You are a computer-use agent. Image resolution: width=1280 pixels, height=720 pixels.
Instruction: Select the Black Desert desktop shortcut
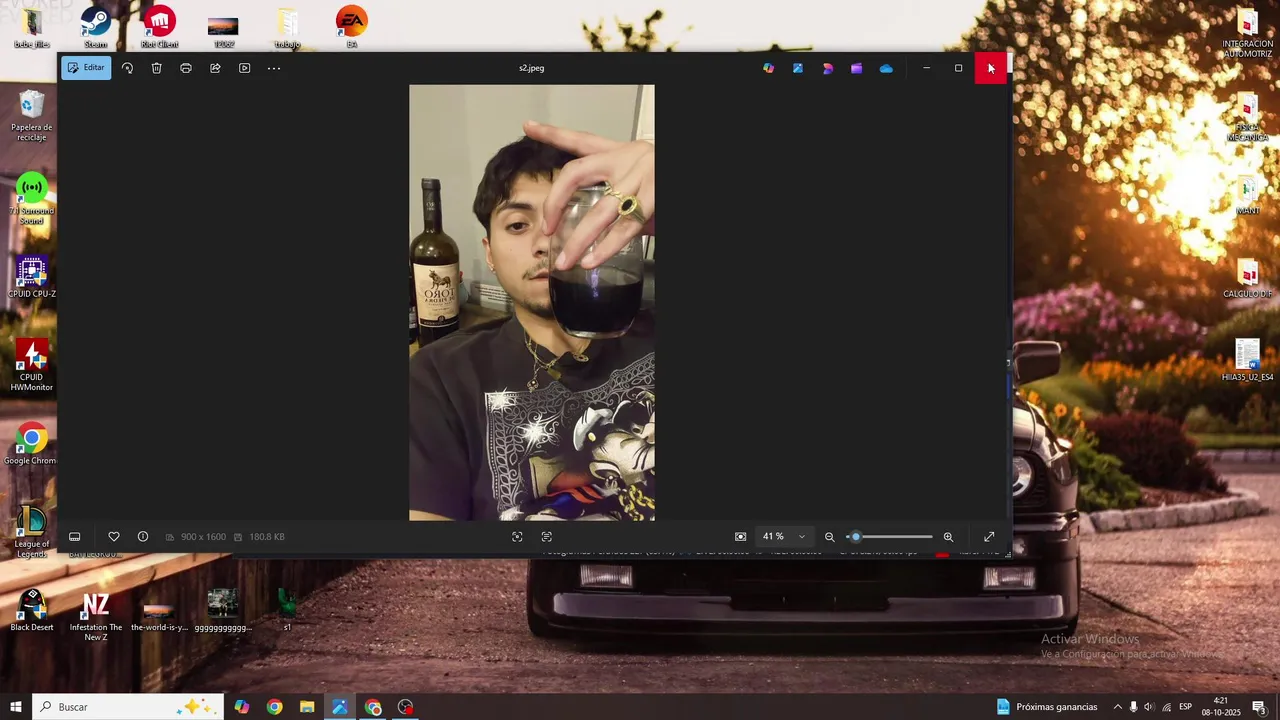pos(32,610)
